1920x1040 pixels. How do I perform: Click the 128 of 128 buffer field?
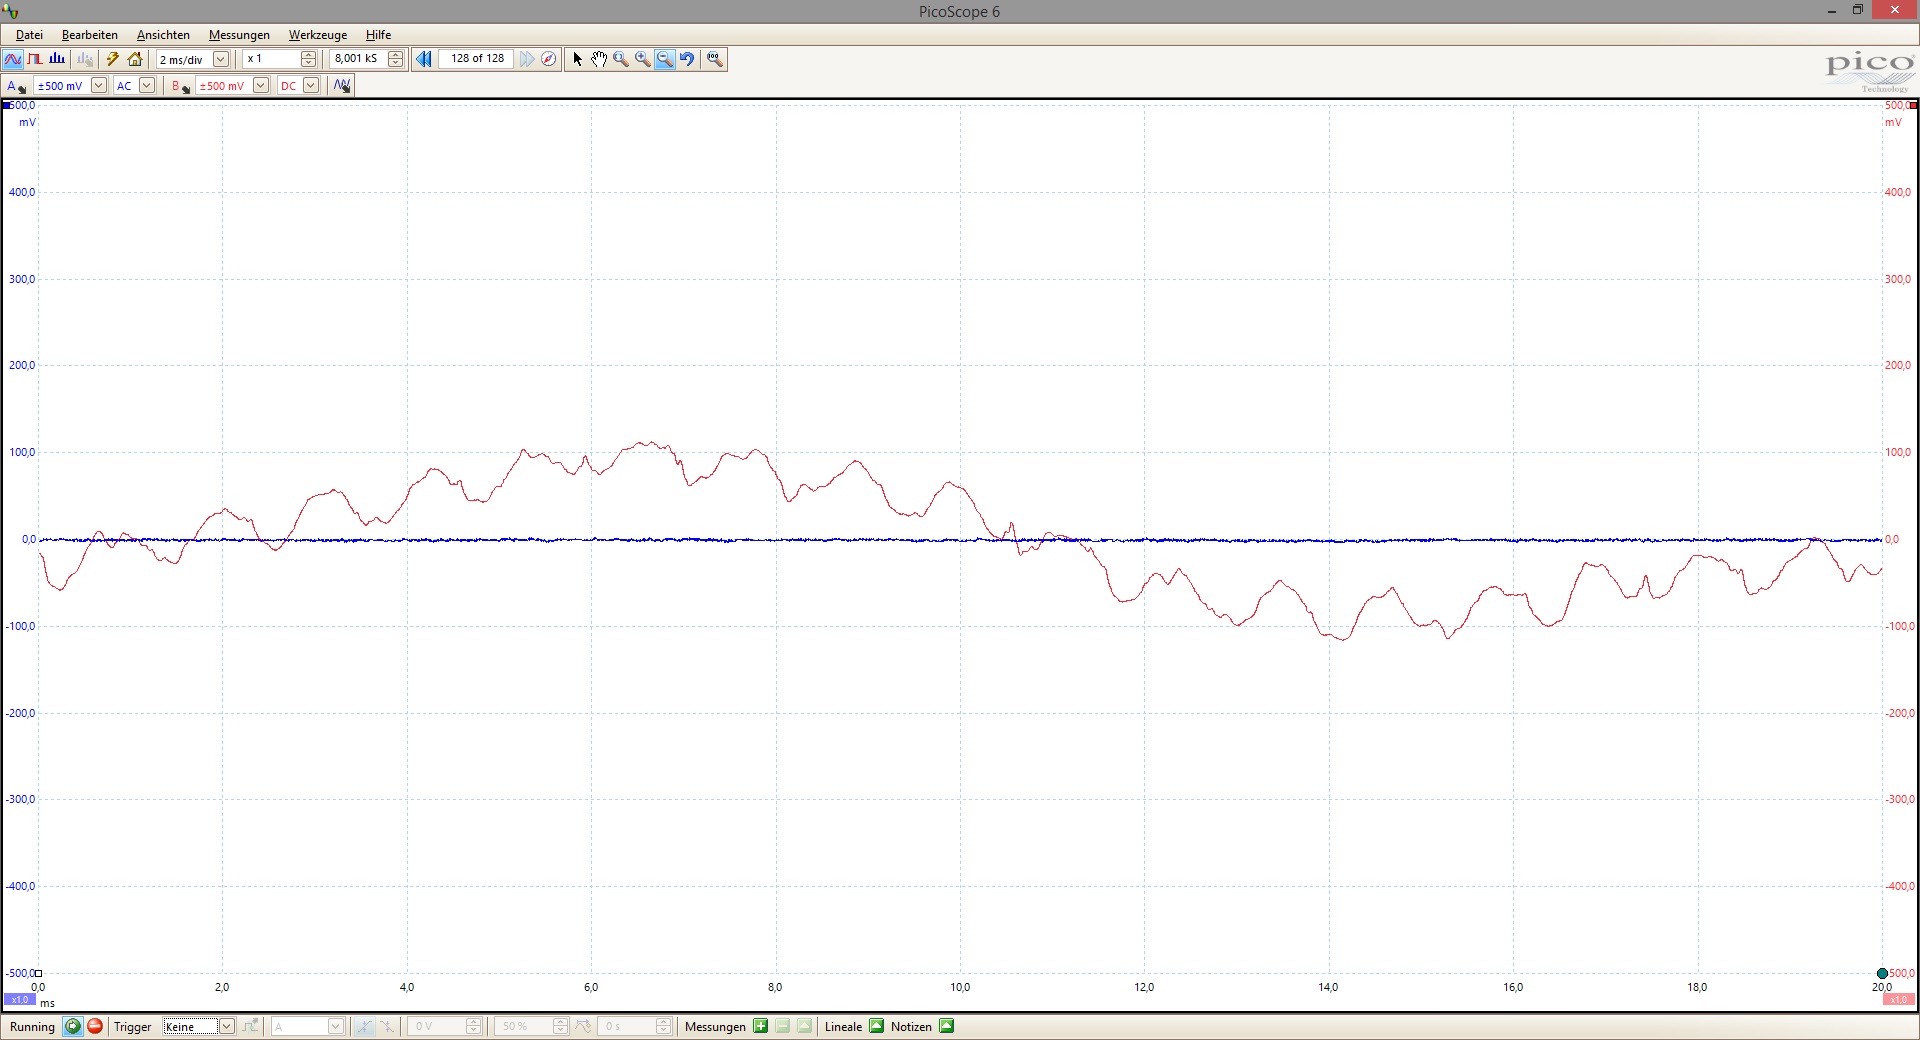click(477, 59)
